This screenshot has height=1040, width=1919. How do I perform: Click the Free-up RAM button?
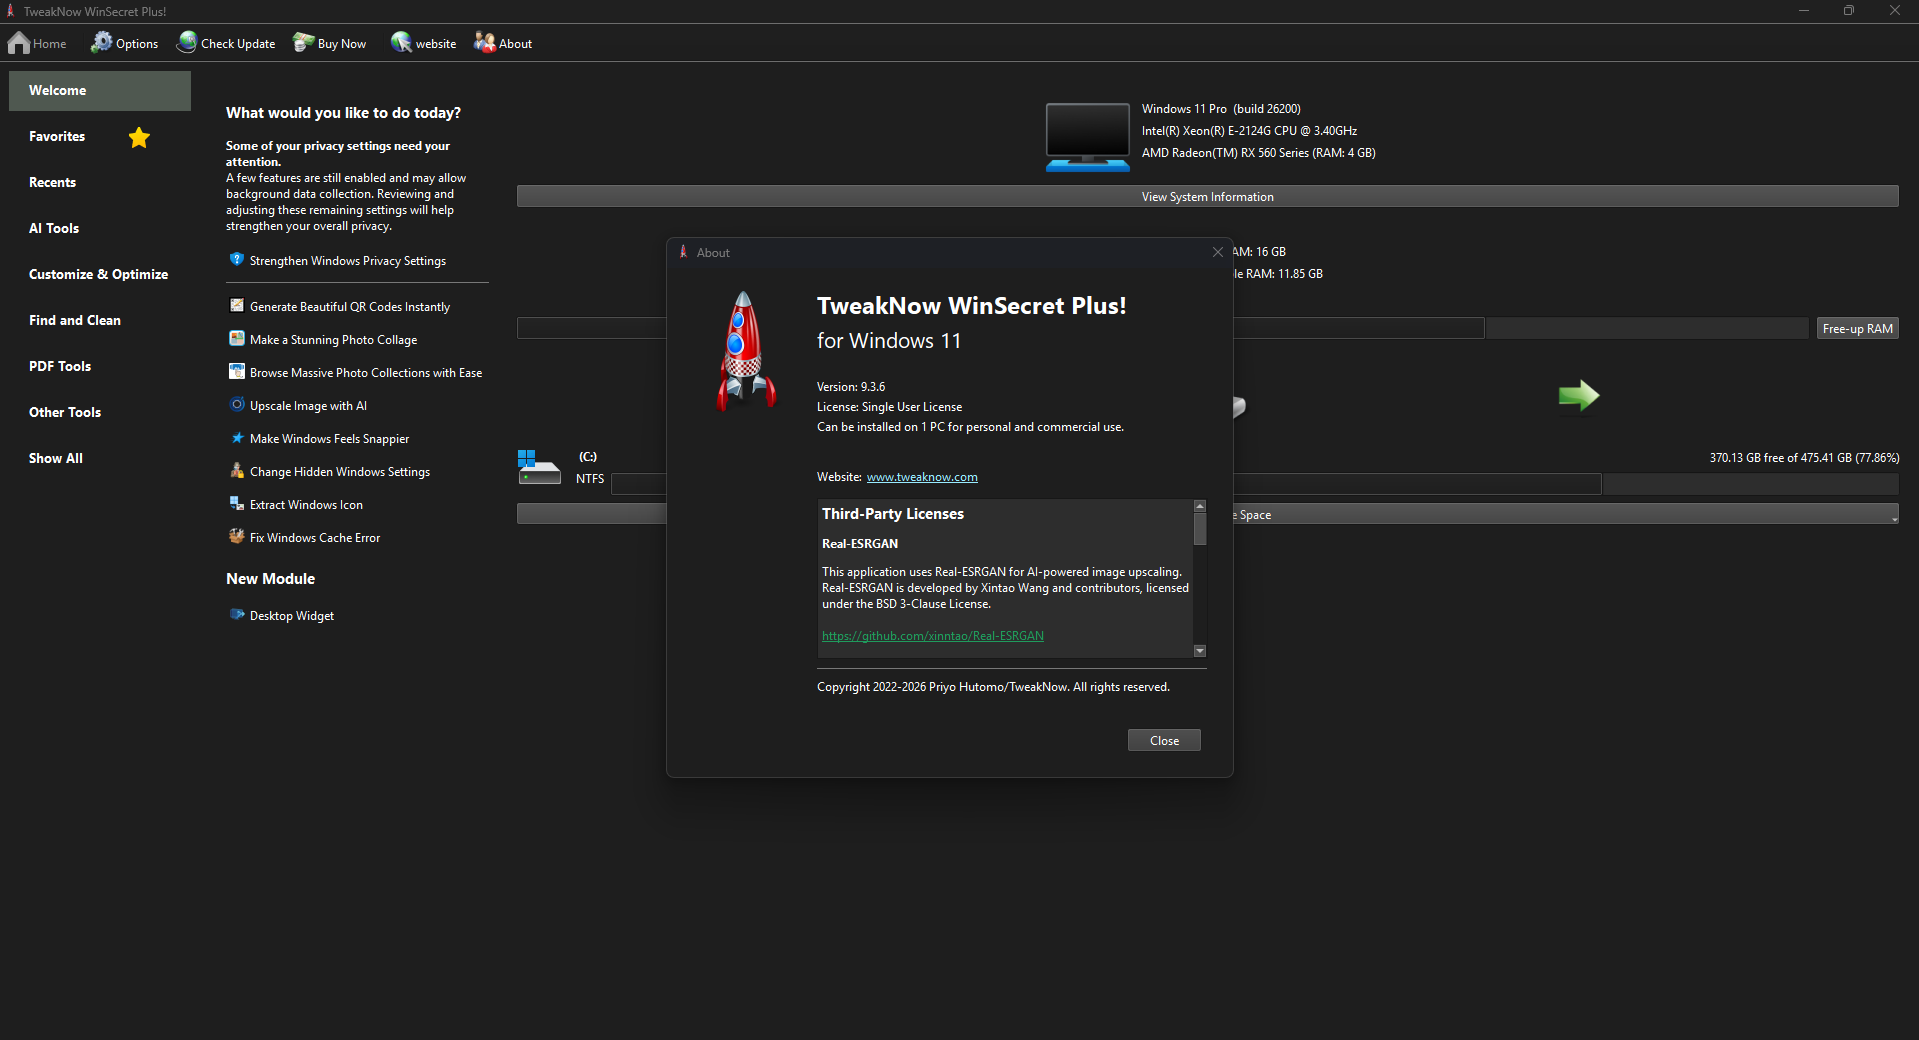coord(1857,328)
